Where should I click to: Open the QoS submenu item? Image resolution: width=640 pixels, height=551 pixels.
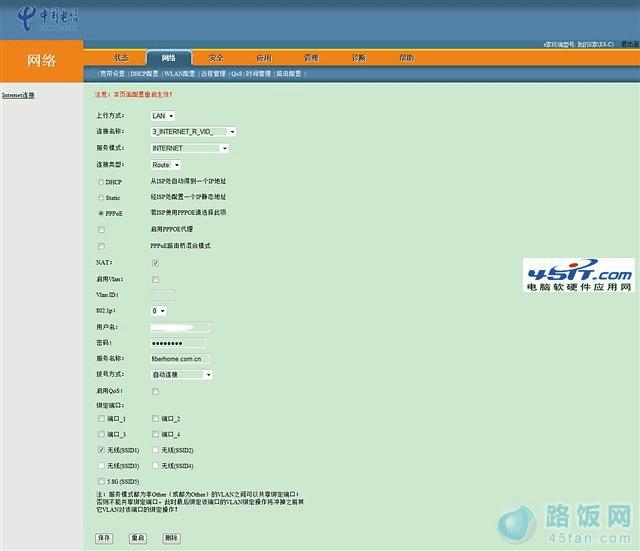[x=236, y=74]
